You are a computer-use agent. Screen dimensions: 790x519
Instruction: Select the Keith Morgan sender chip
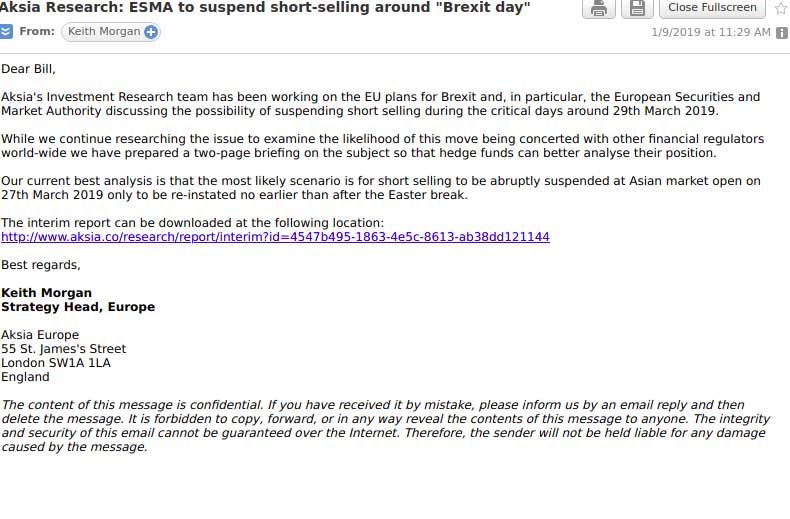103,32
